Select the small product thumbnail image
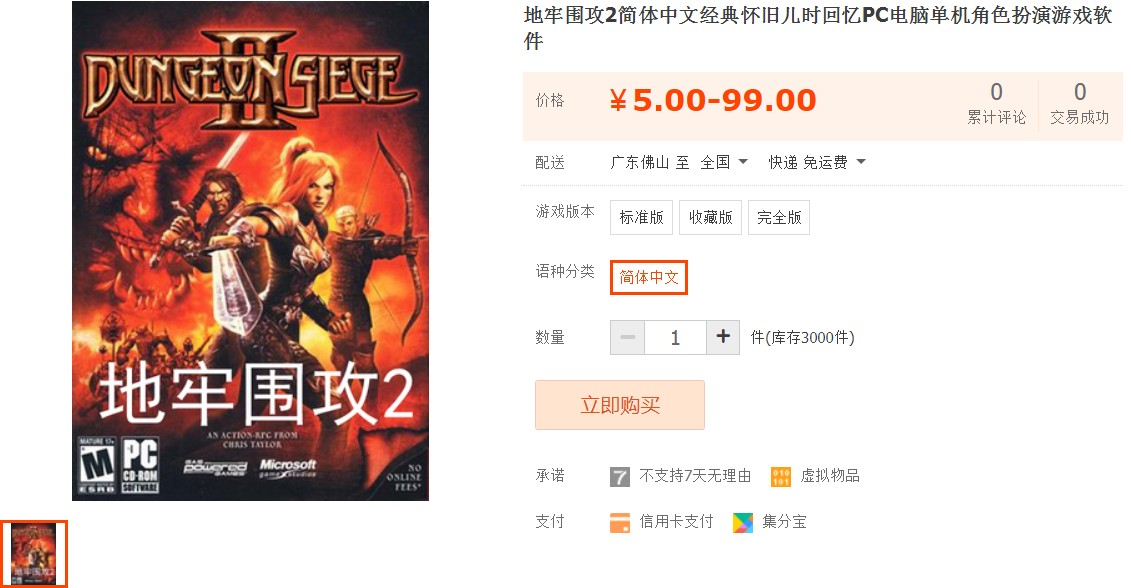The image size is (1131, 588). [34, 553]
